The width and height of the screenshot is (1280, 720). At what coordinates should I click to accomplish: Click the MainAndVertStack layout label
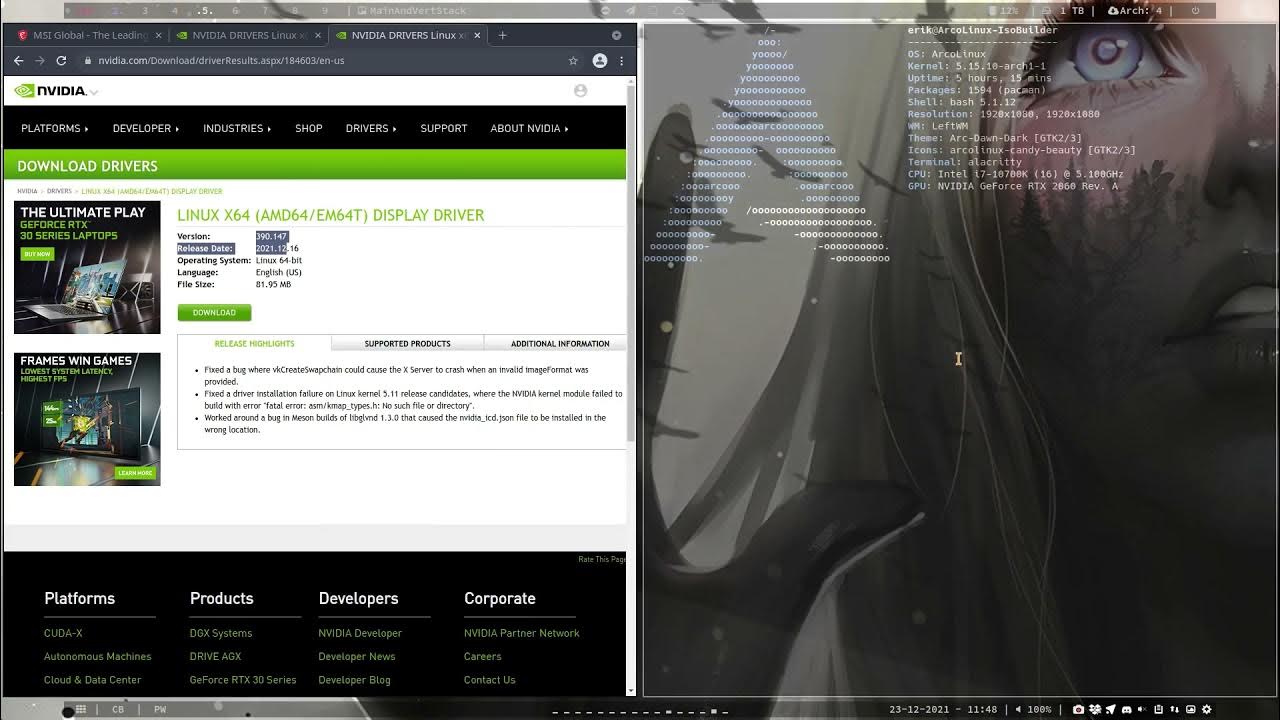click(418, 11)
